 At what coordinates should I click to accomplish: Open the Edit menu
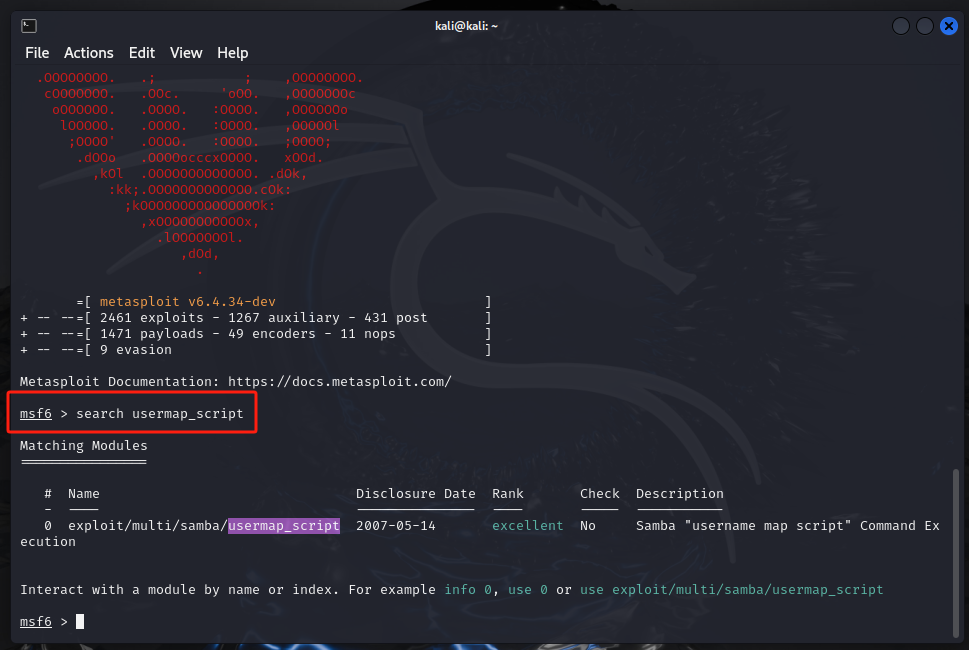pyautogui.click(x=142, y=53)
